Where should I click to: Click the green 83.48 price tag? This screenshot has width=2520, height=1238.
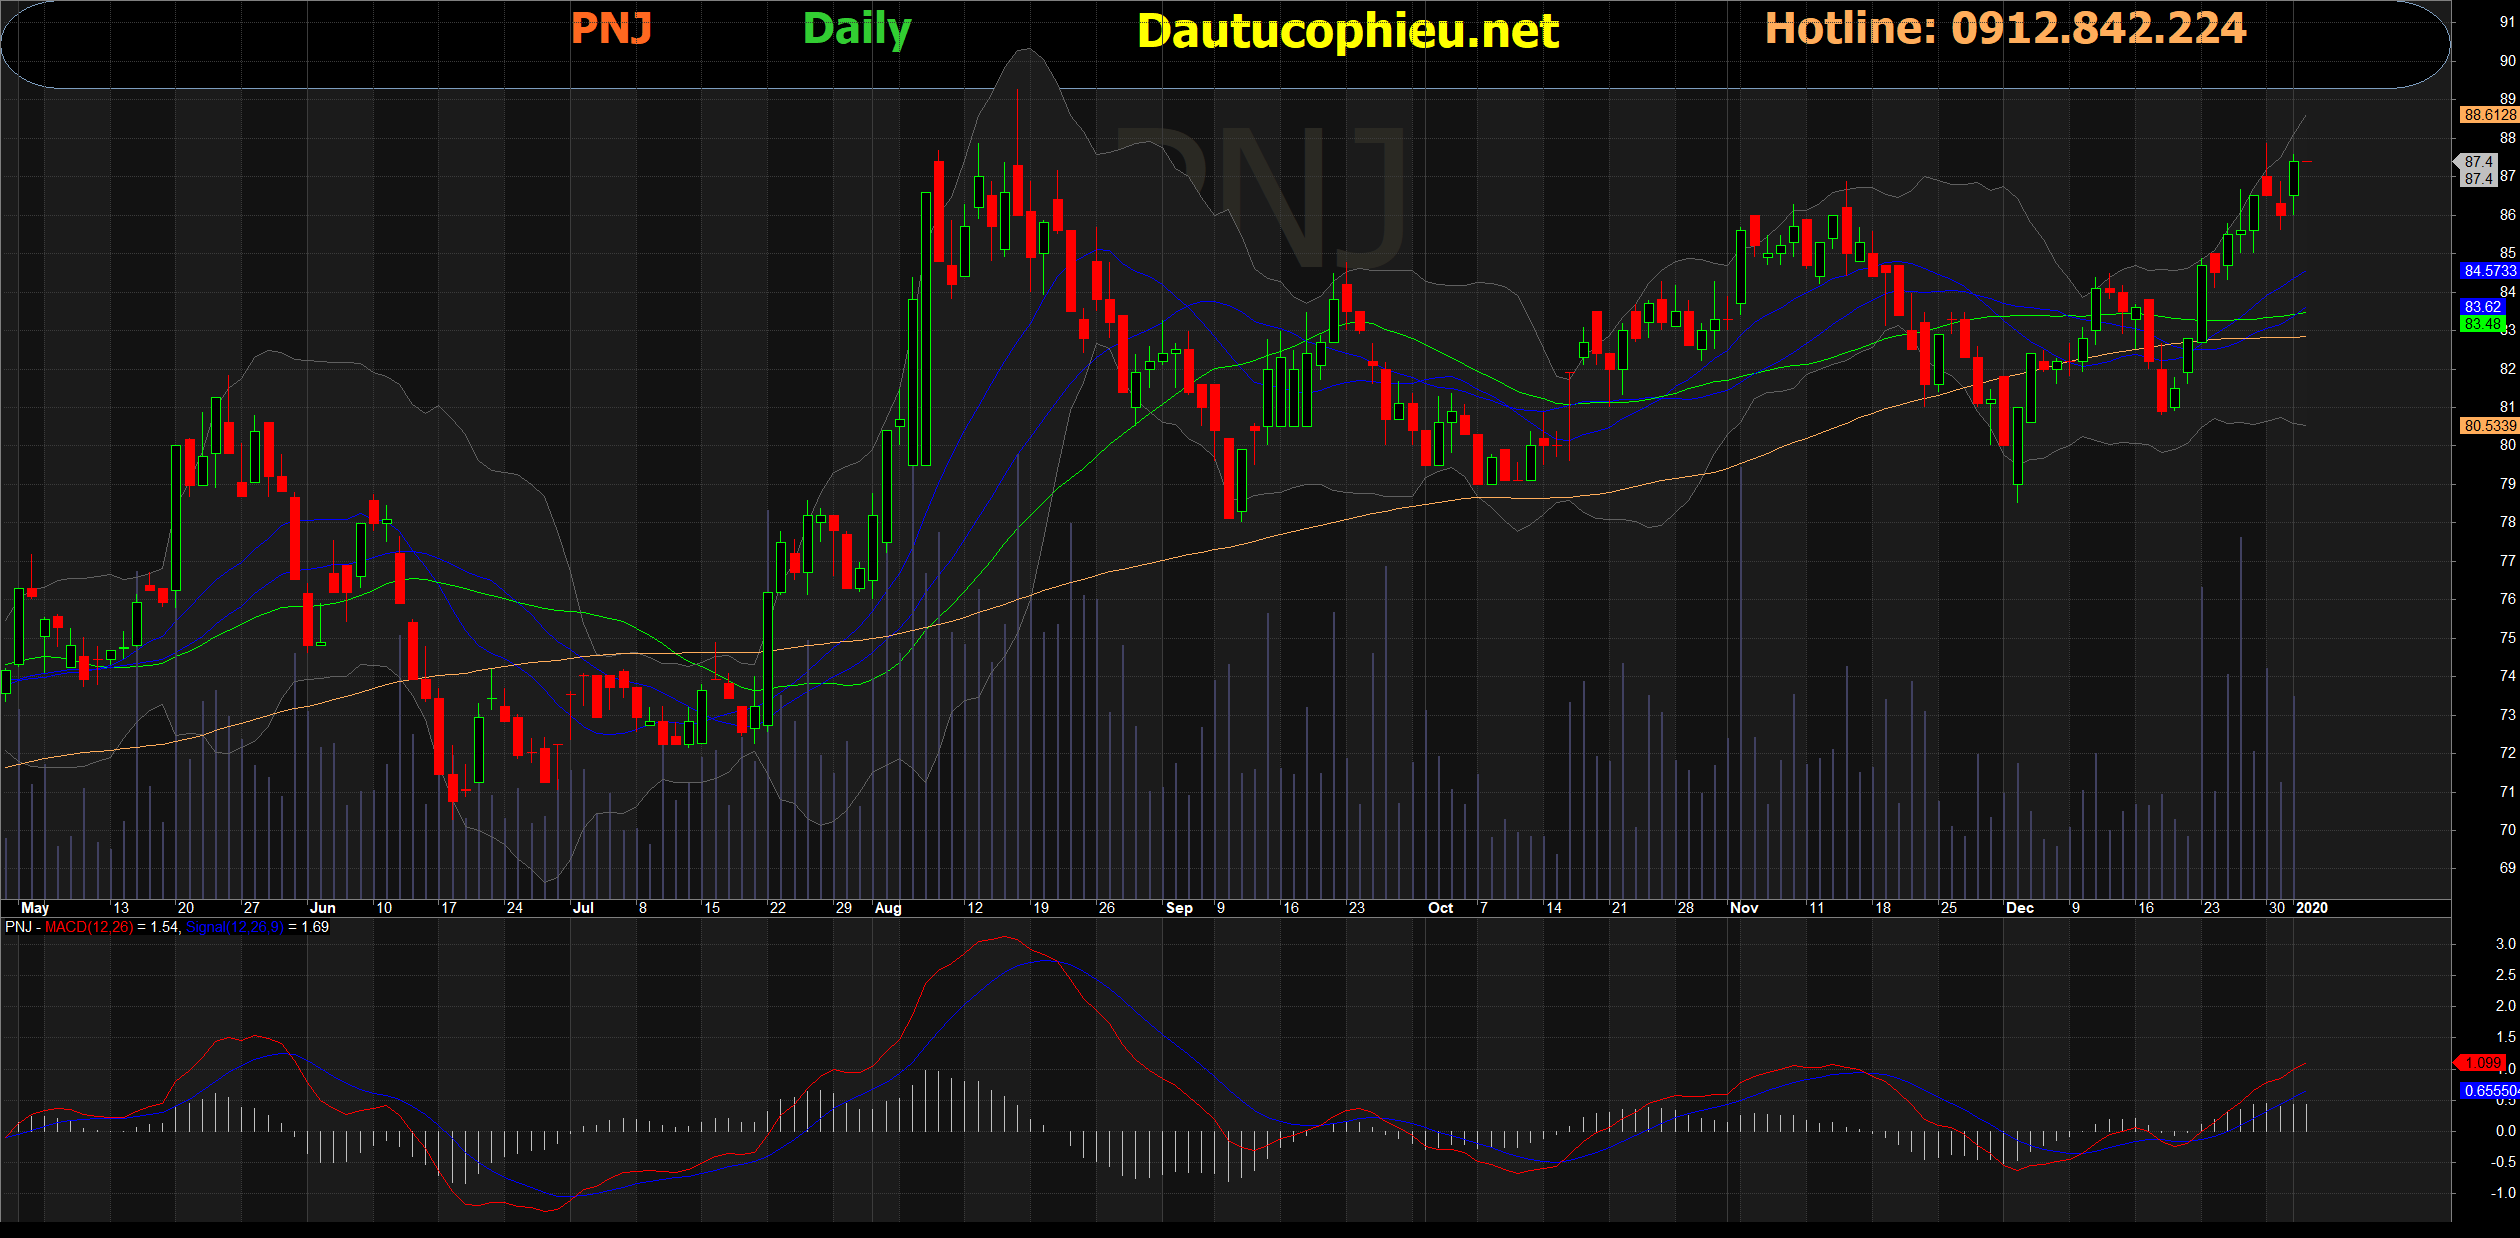coord(2482,324)
